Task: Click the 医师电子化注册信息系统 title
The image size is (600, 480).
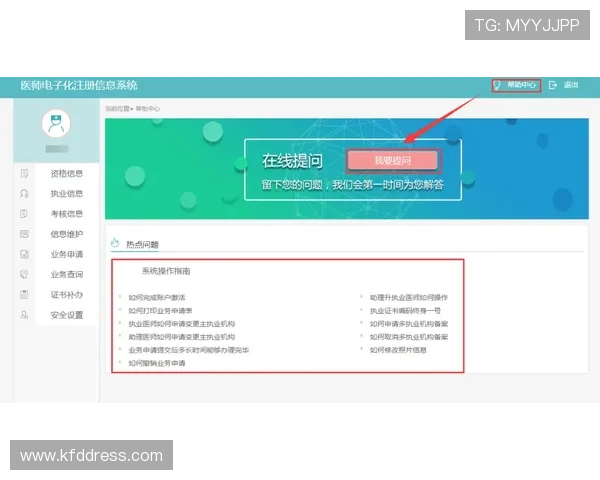Action: point(79,85)
